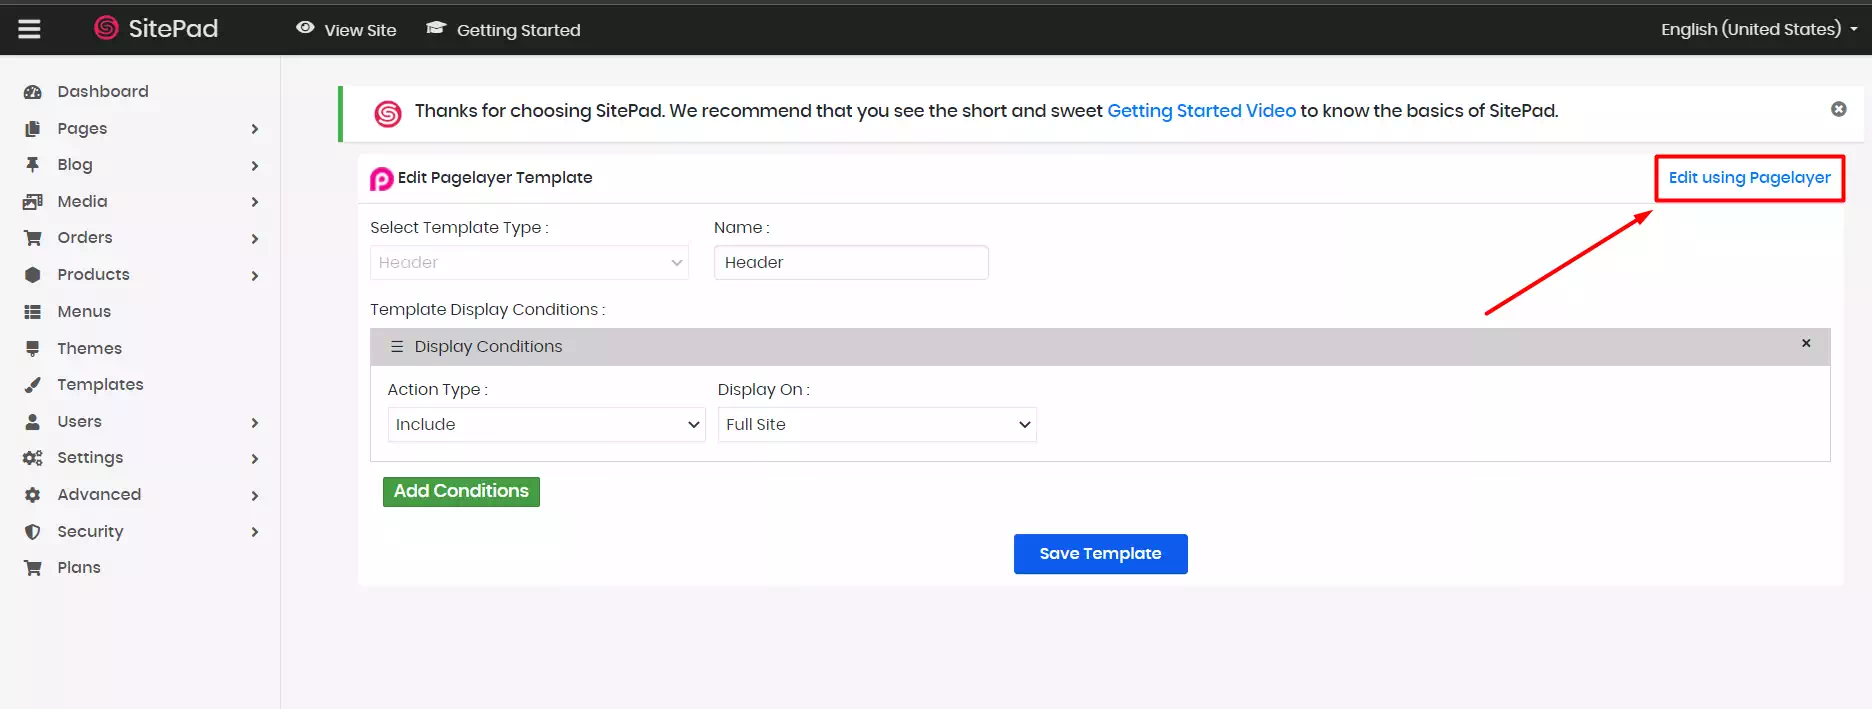Click the Menus list icon
Screen dimensions: 1872x709
click(x=33, y=312)
